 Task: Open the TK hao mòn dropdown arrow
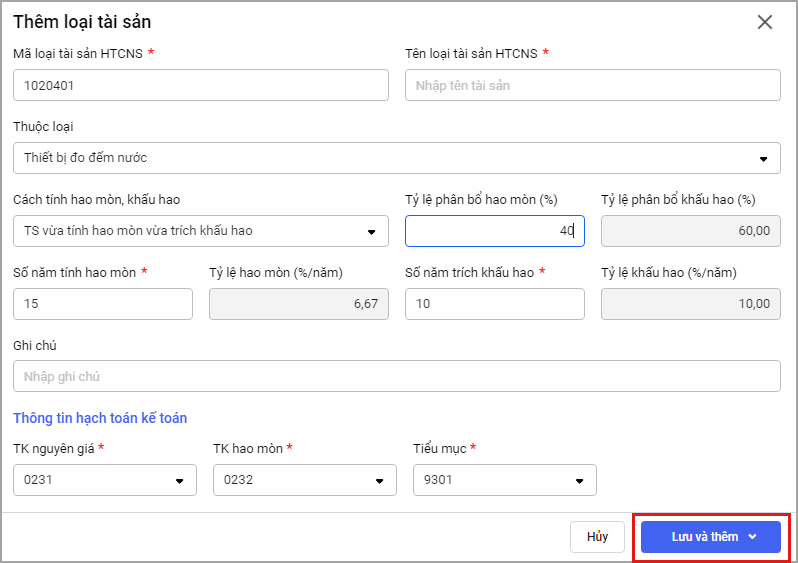379,480
